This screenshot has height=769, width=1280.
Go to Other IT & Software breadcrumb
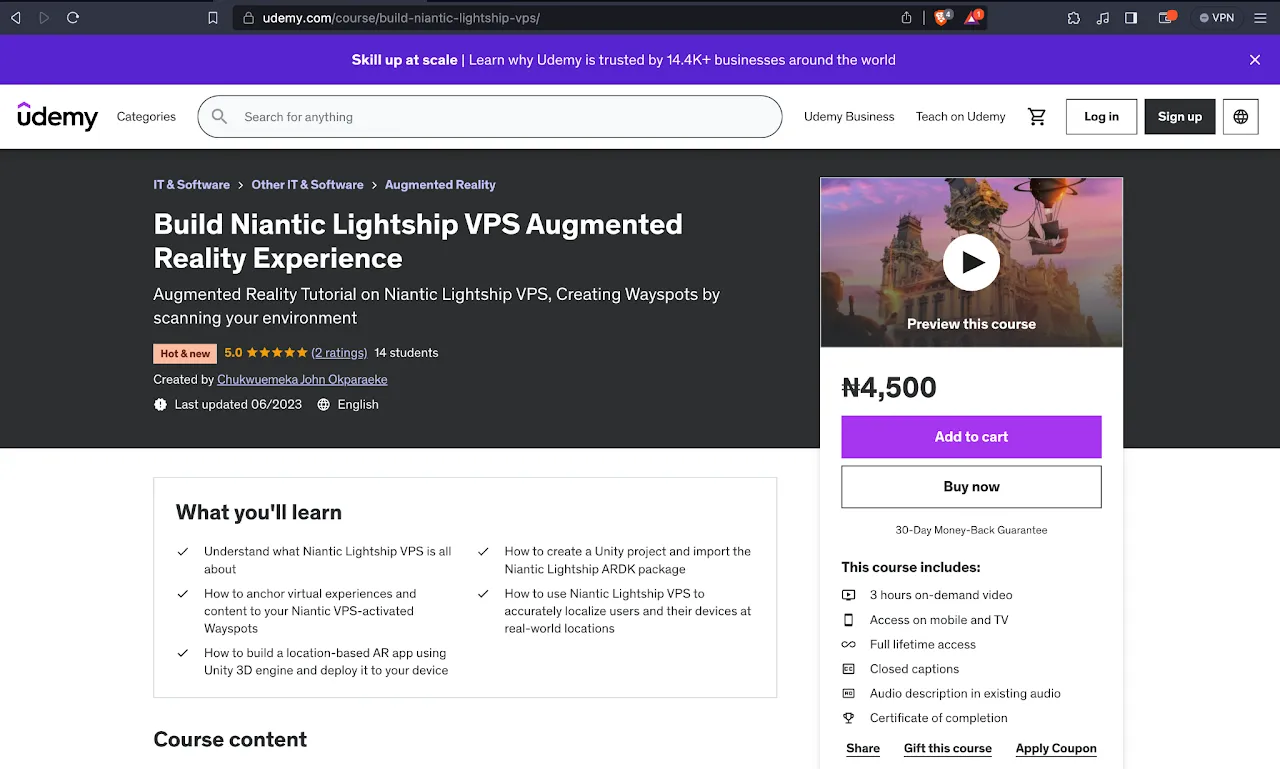(307, 185)
